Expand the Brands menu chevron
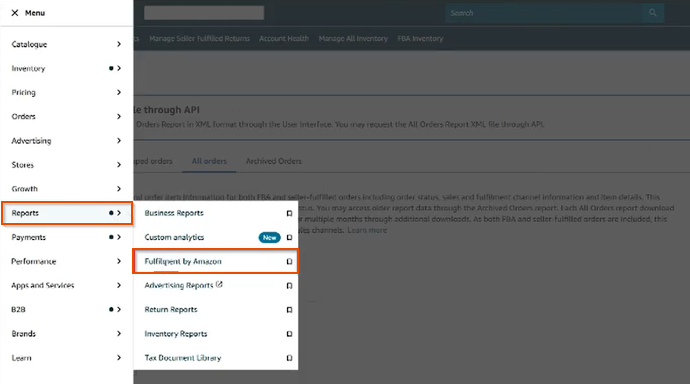Screen dimensions: 690x384 (x=119, y=334)
